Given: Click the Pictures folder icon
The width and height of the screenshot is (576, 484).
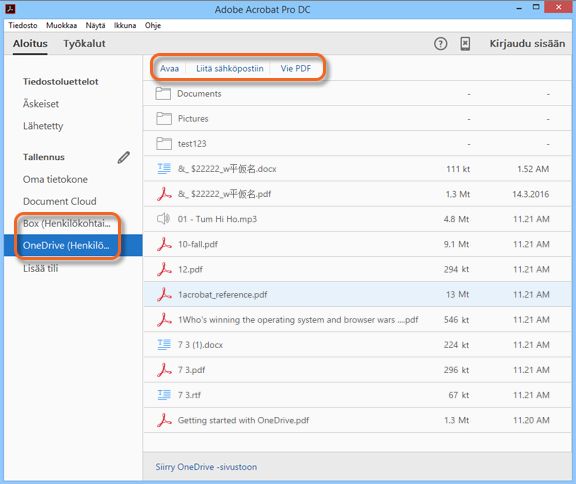Looking at the screenshot, I should coord(163,119).
